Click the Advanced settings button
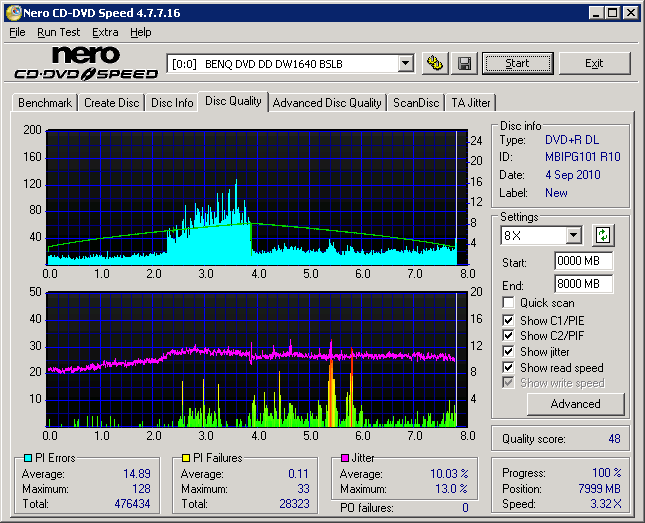Screen dimensions: 645x523 point(575,404)
